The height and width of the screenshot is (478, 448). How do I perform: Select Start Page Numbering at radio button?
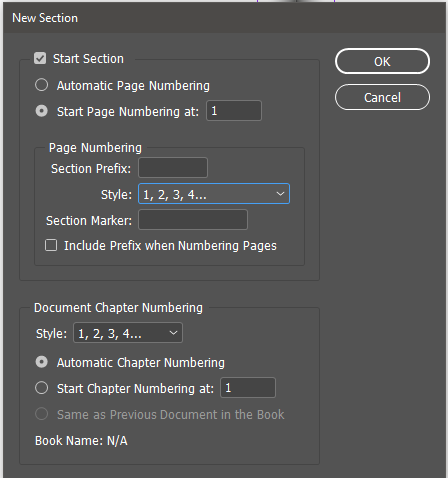42,111
